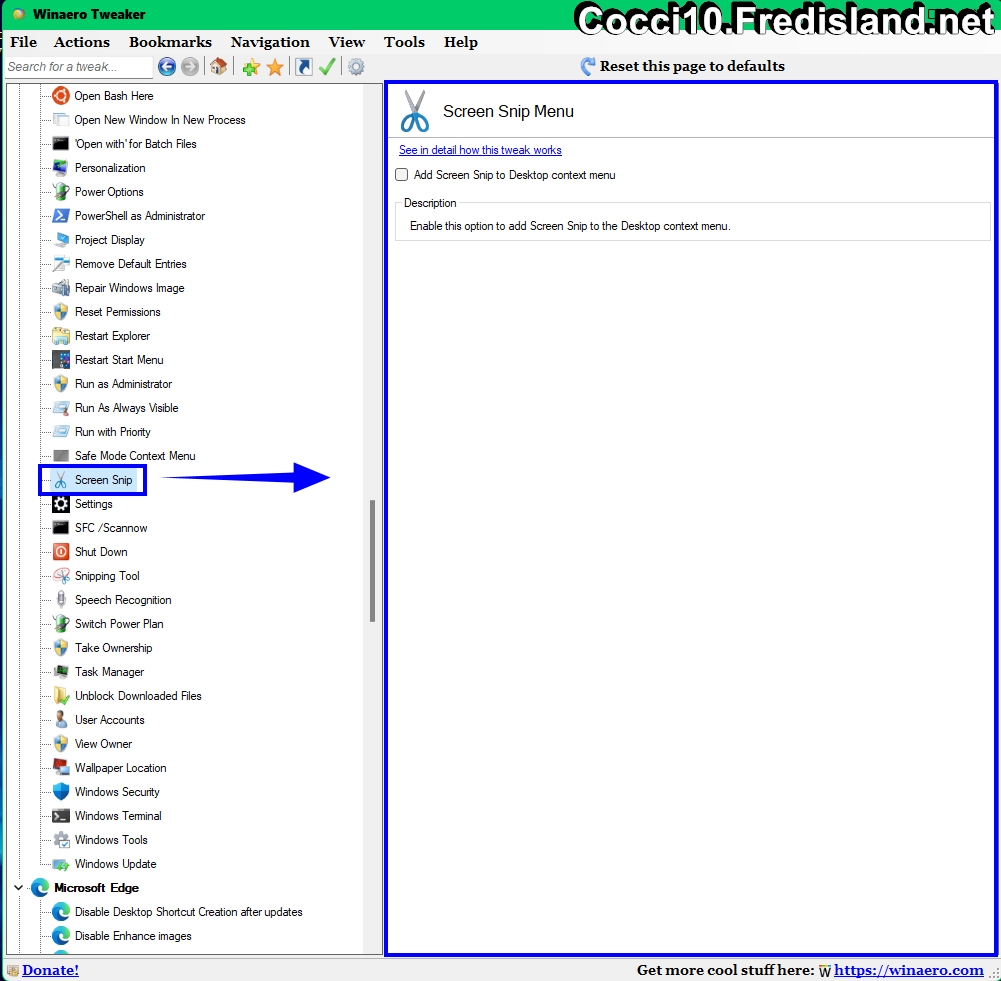
Task: Select Switch Power Plan item
Action: pos(119,624)
